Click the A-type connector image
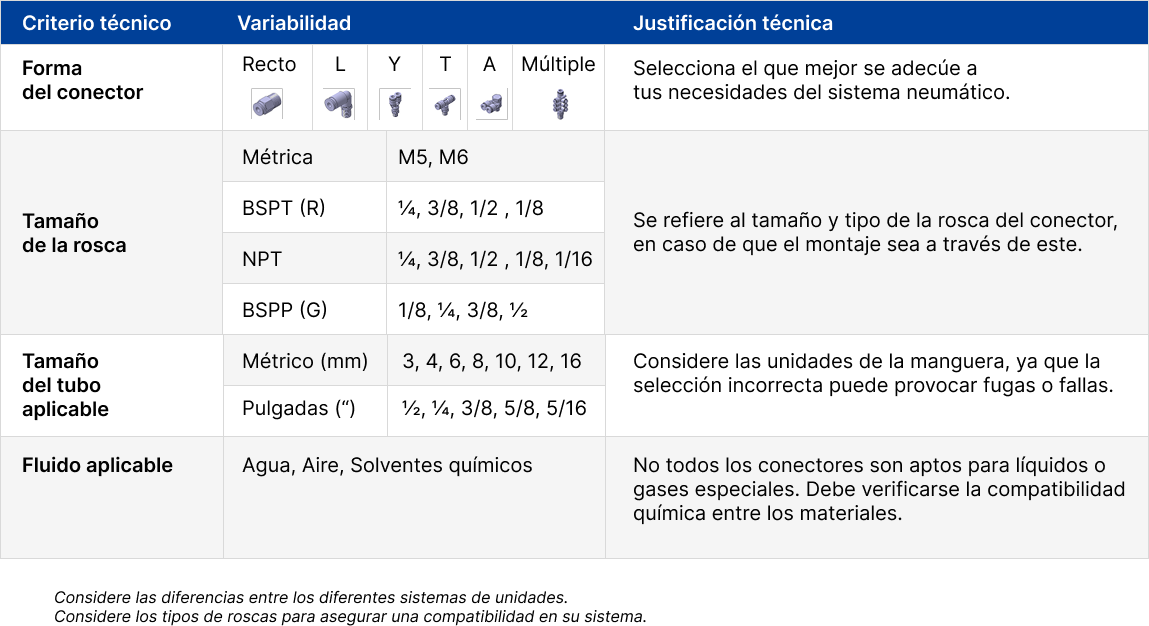Viewport: 1149px width, 626px height. (490, 103)
